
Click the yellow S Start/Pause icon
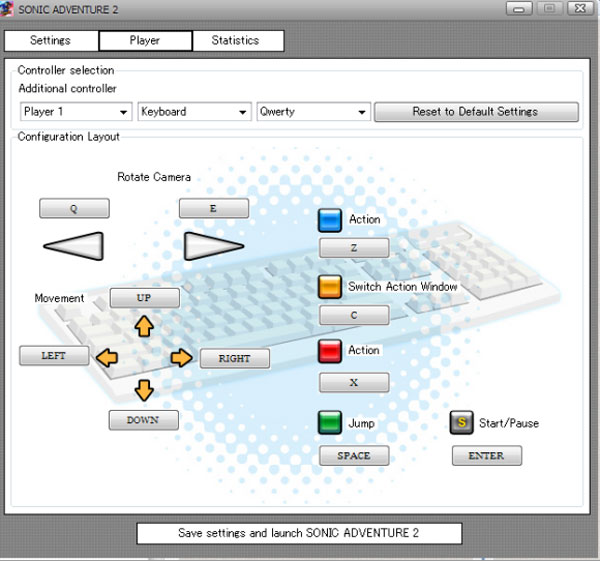pos(461,423)
